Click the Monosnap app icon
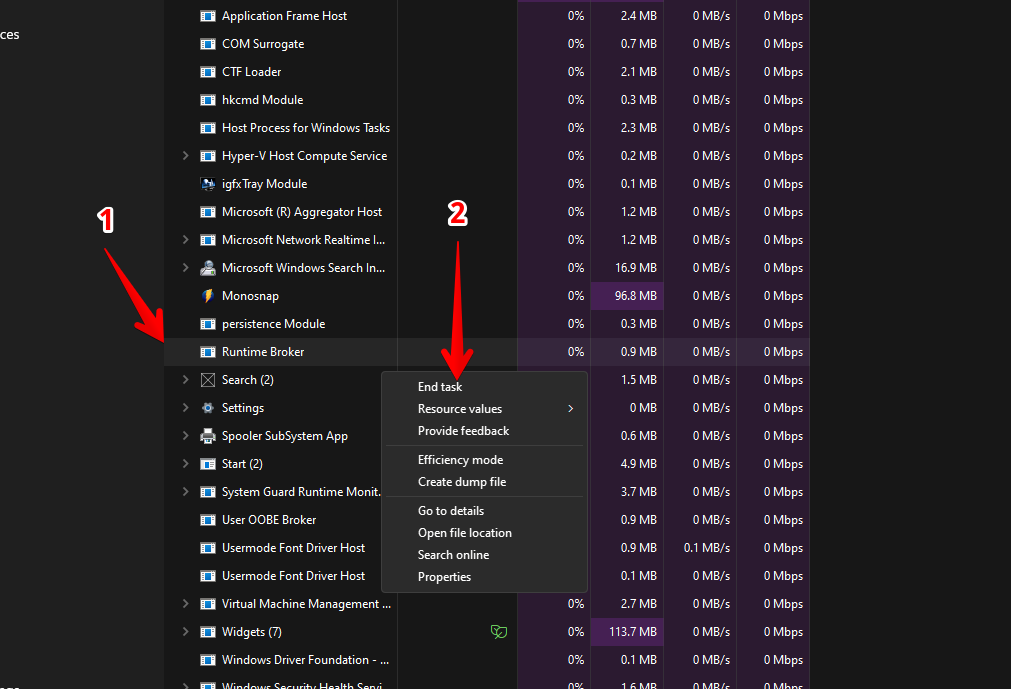This screenshot has width=1011, height=689. (208, 296)
